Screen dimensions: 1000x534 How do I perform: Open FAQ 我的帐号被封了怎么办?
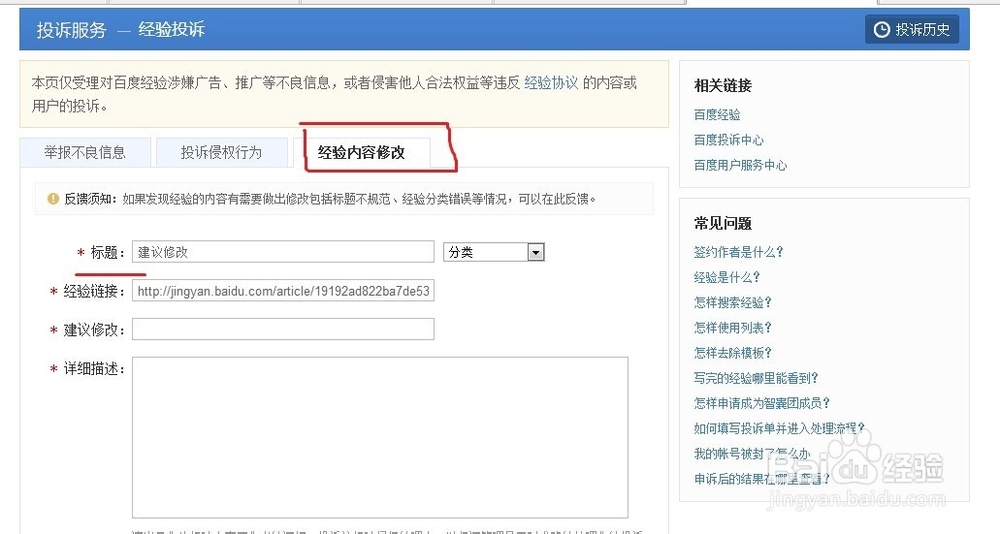752,454
